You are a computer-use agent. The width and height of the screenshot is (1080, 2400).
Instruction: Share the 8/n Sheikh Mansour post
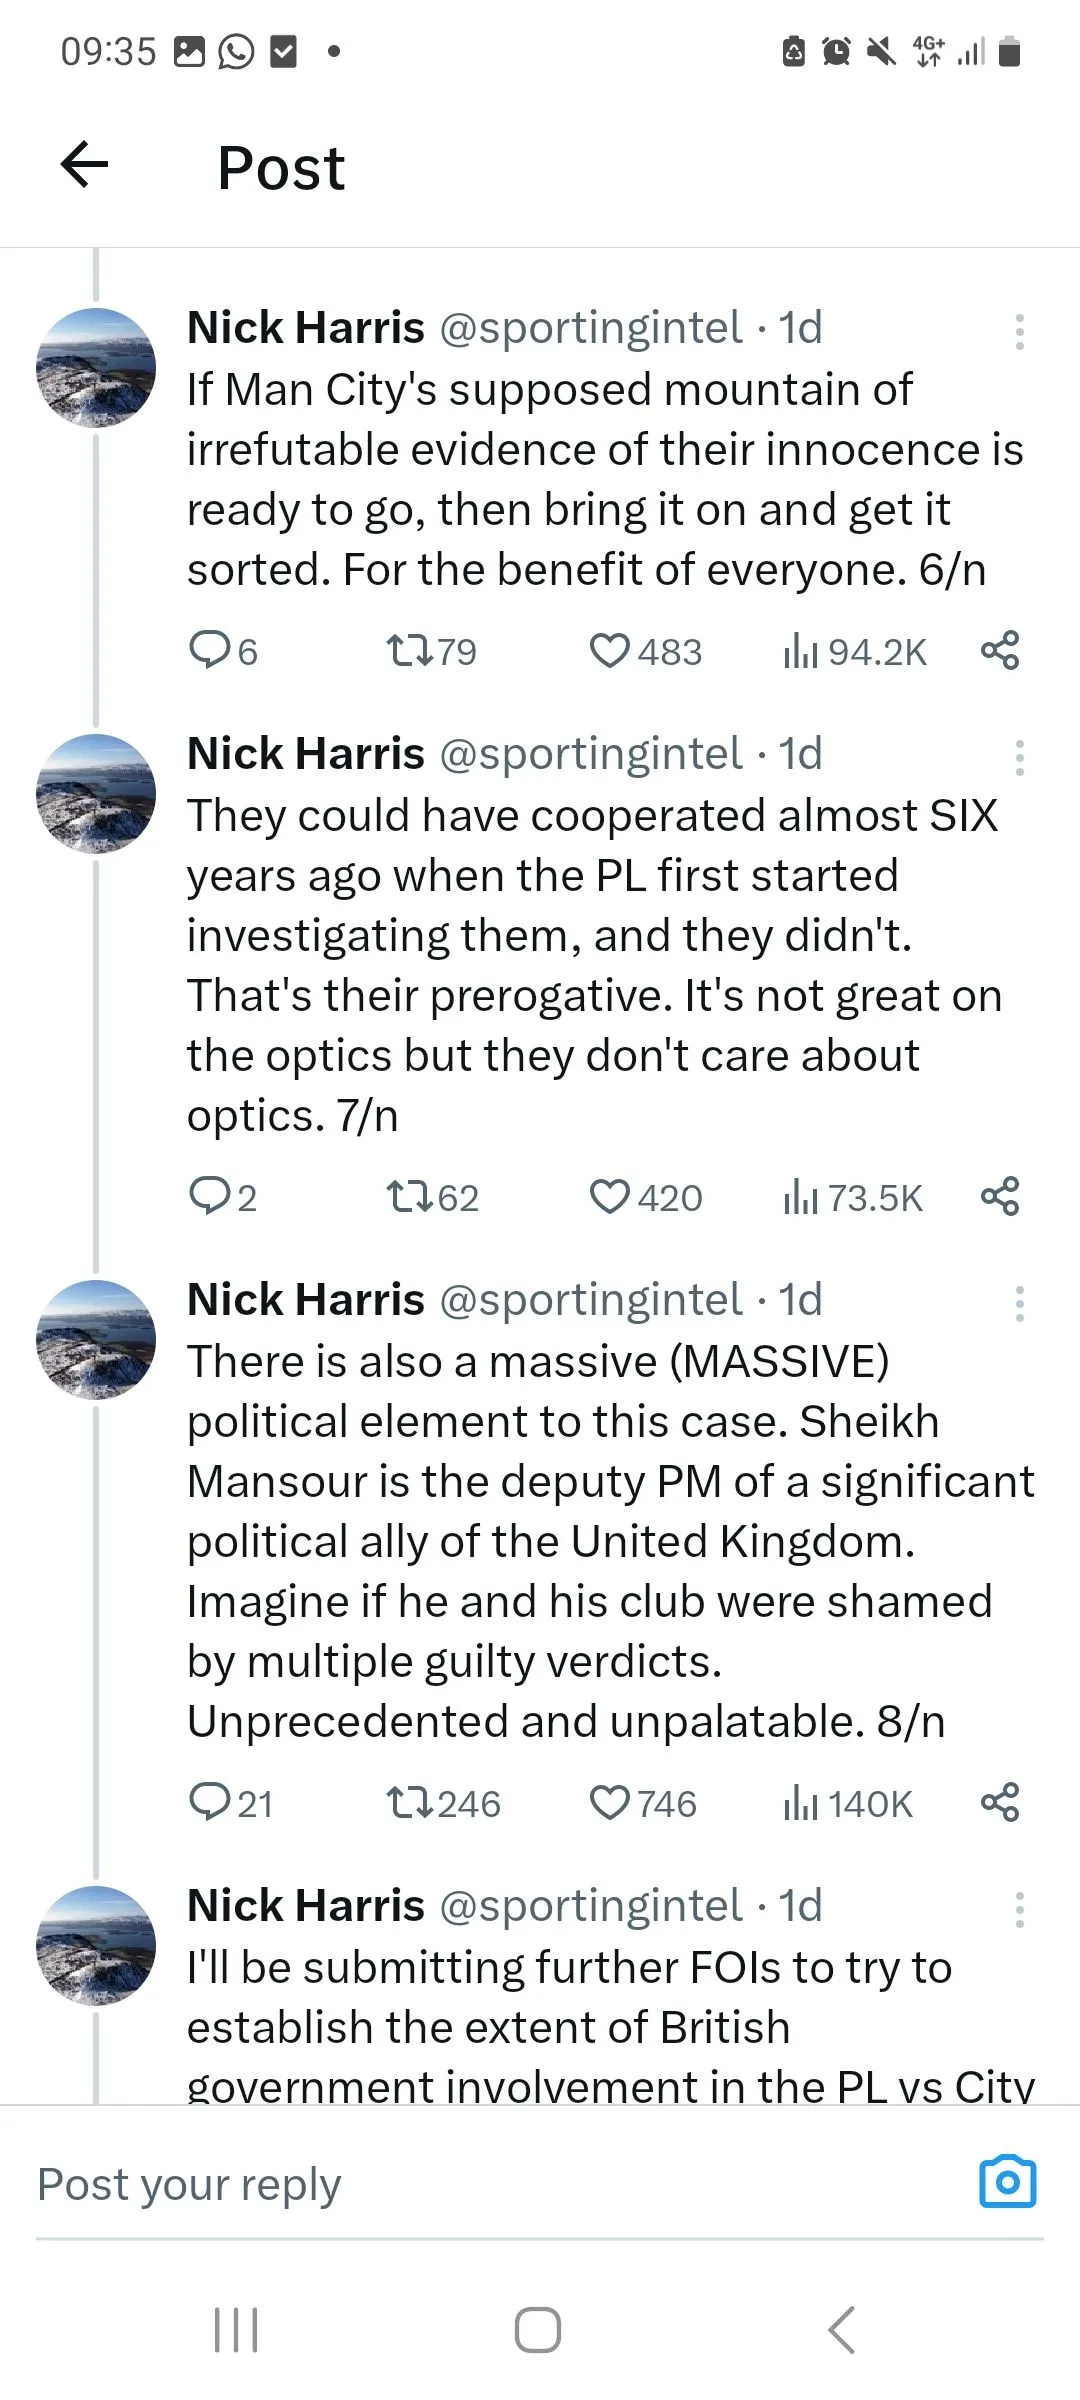(1000, 1803)
